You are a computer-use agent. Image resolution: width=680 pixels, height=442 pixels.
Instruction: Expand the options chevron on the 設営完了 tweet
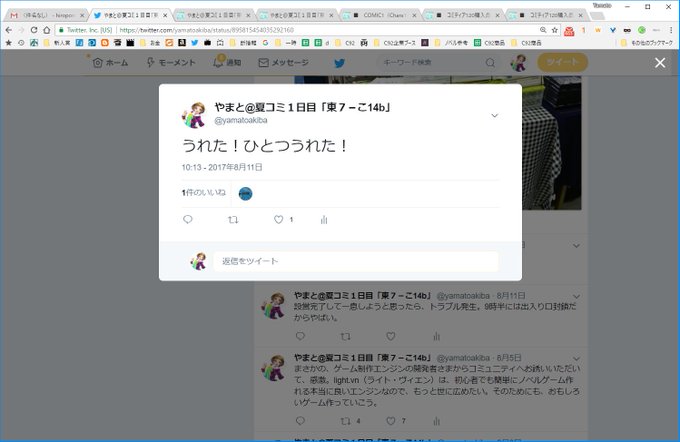[x=576, y=296]
